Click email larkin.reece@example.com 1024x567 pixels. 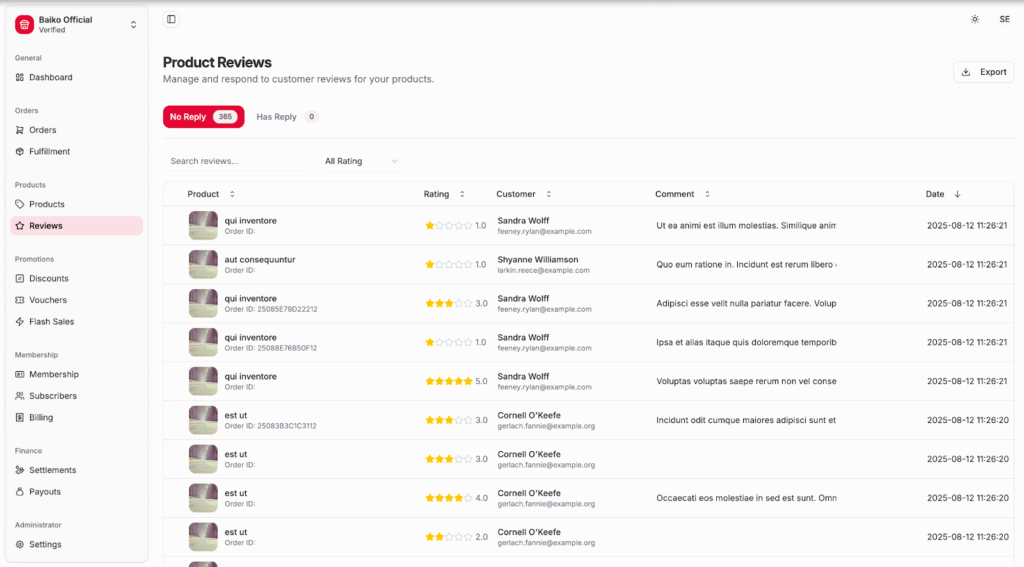pos(543,270)
